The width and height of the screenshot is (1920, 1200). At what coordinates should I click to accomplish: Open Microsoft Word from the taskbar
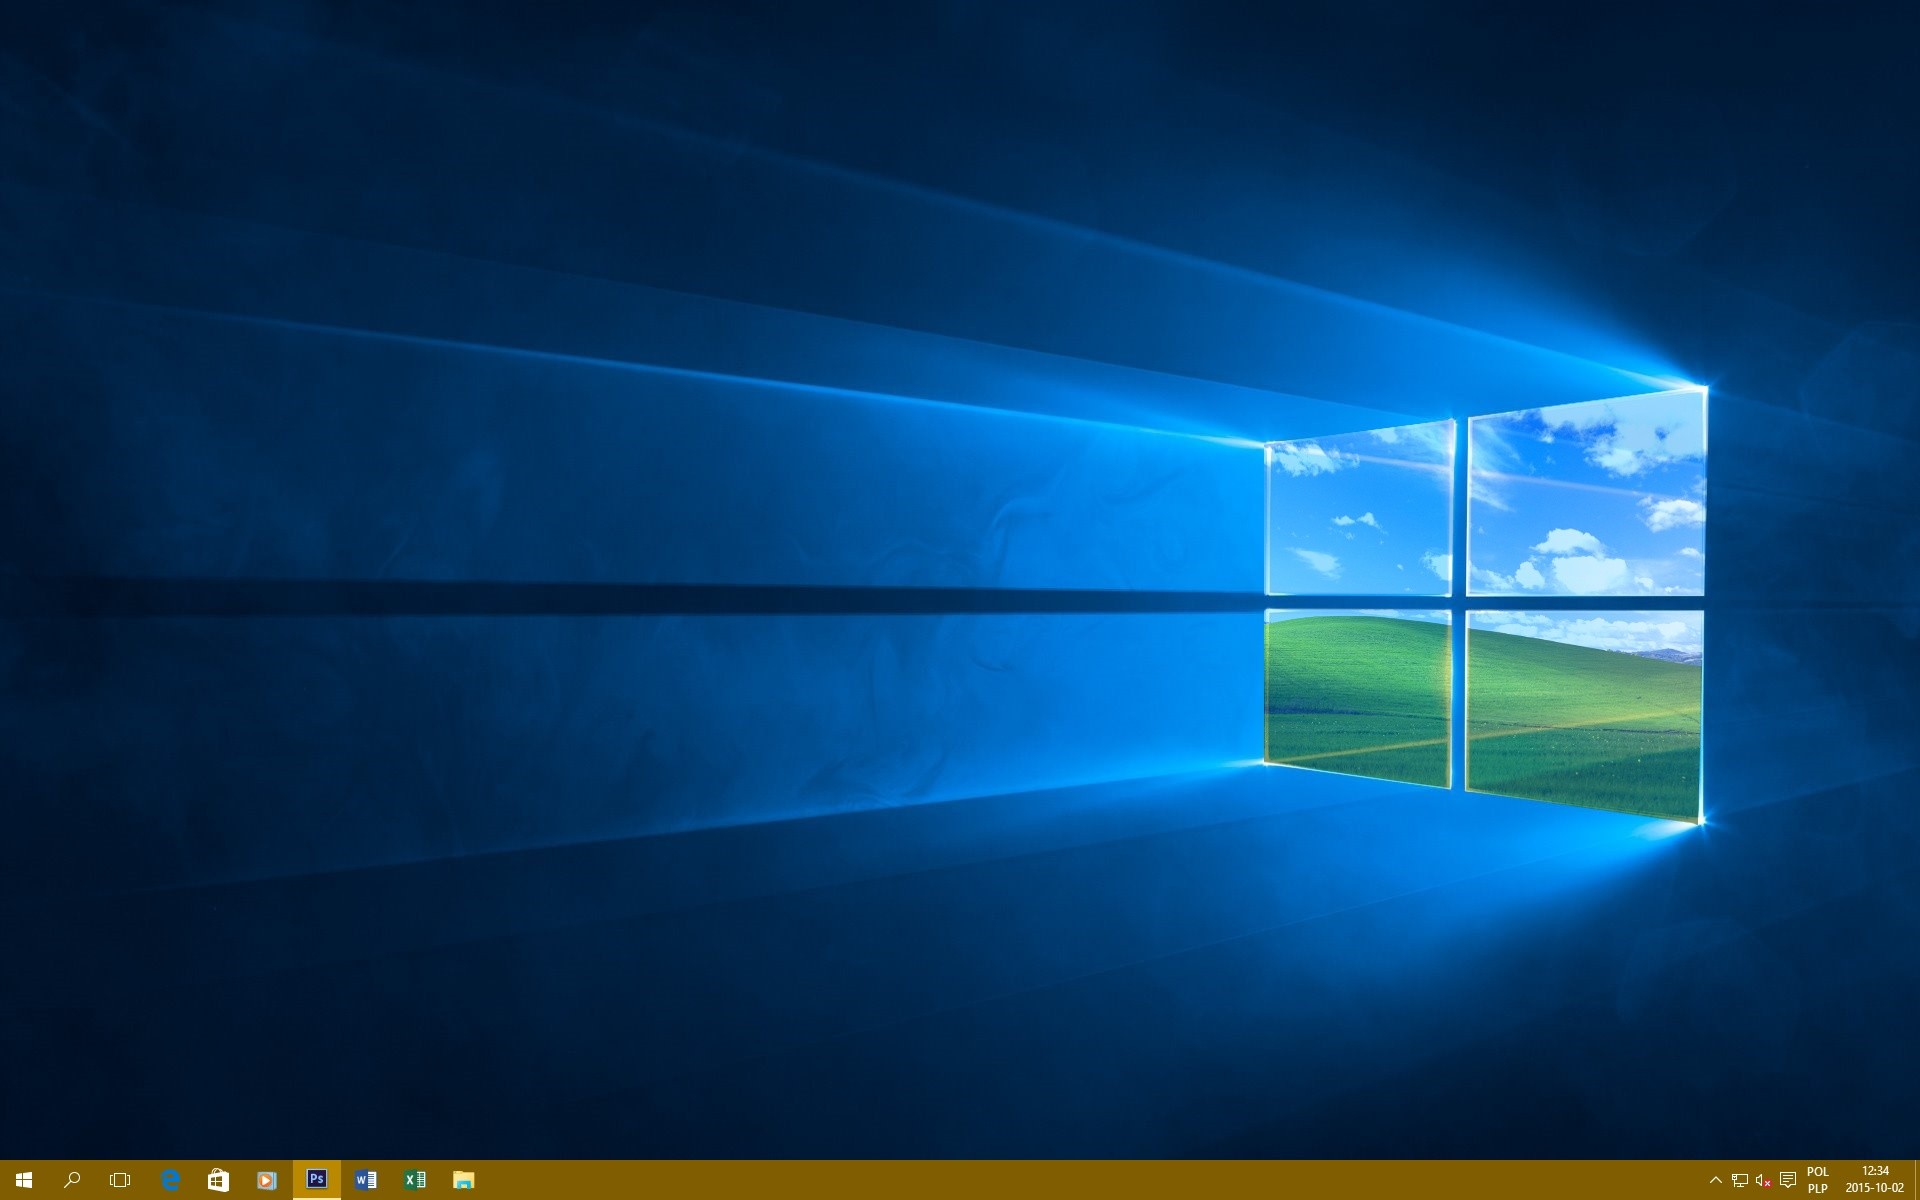(x=365, y=1180)
